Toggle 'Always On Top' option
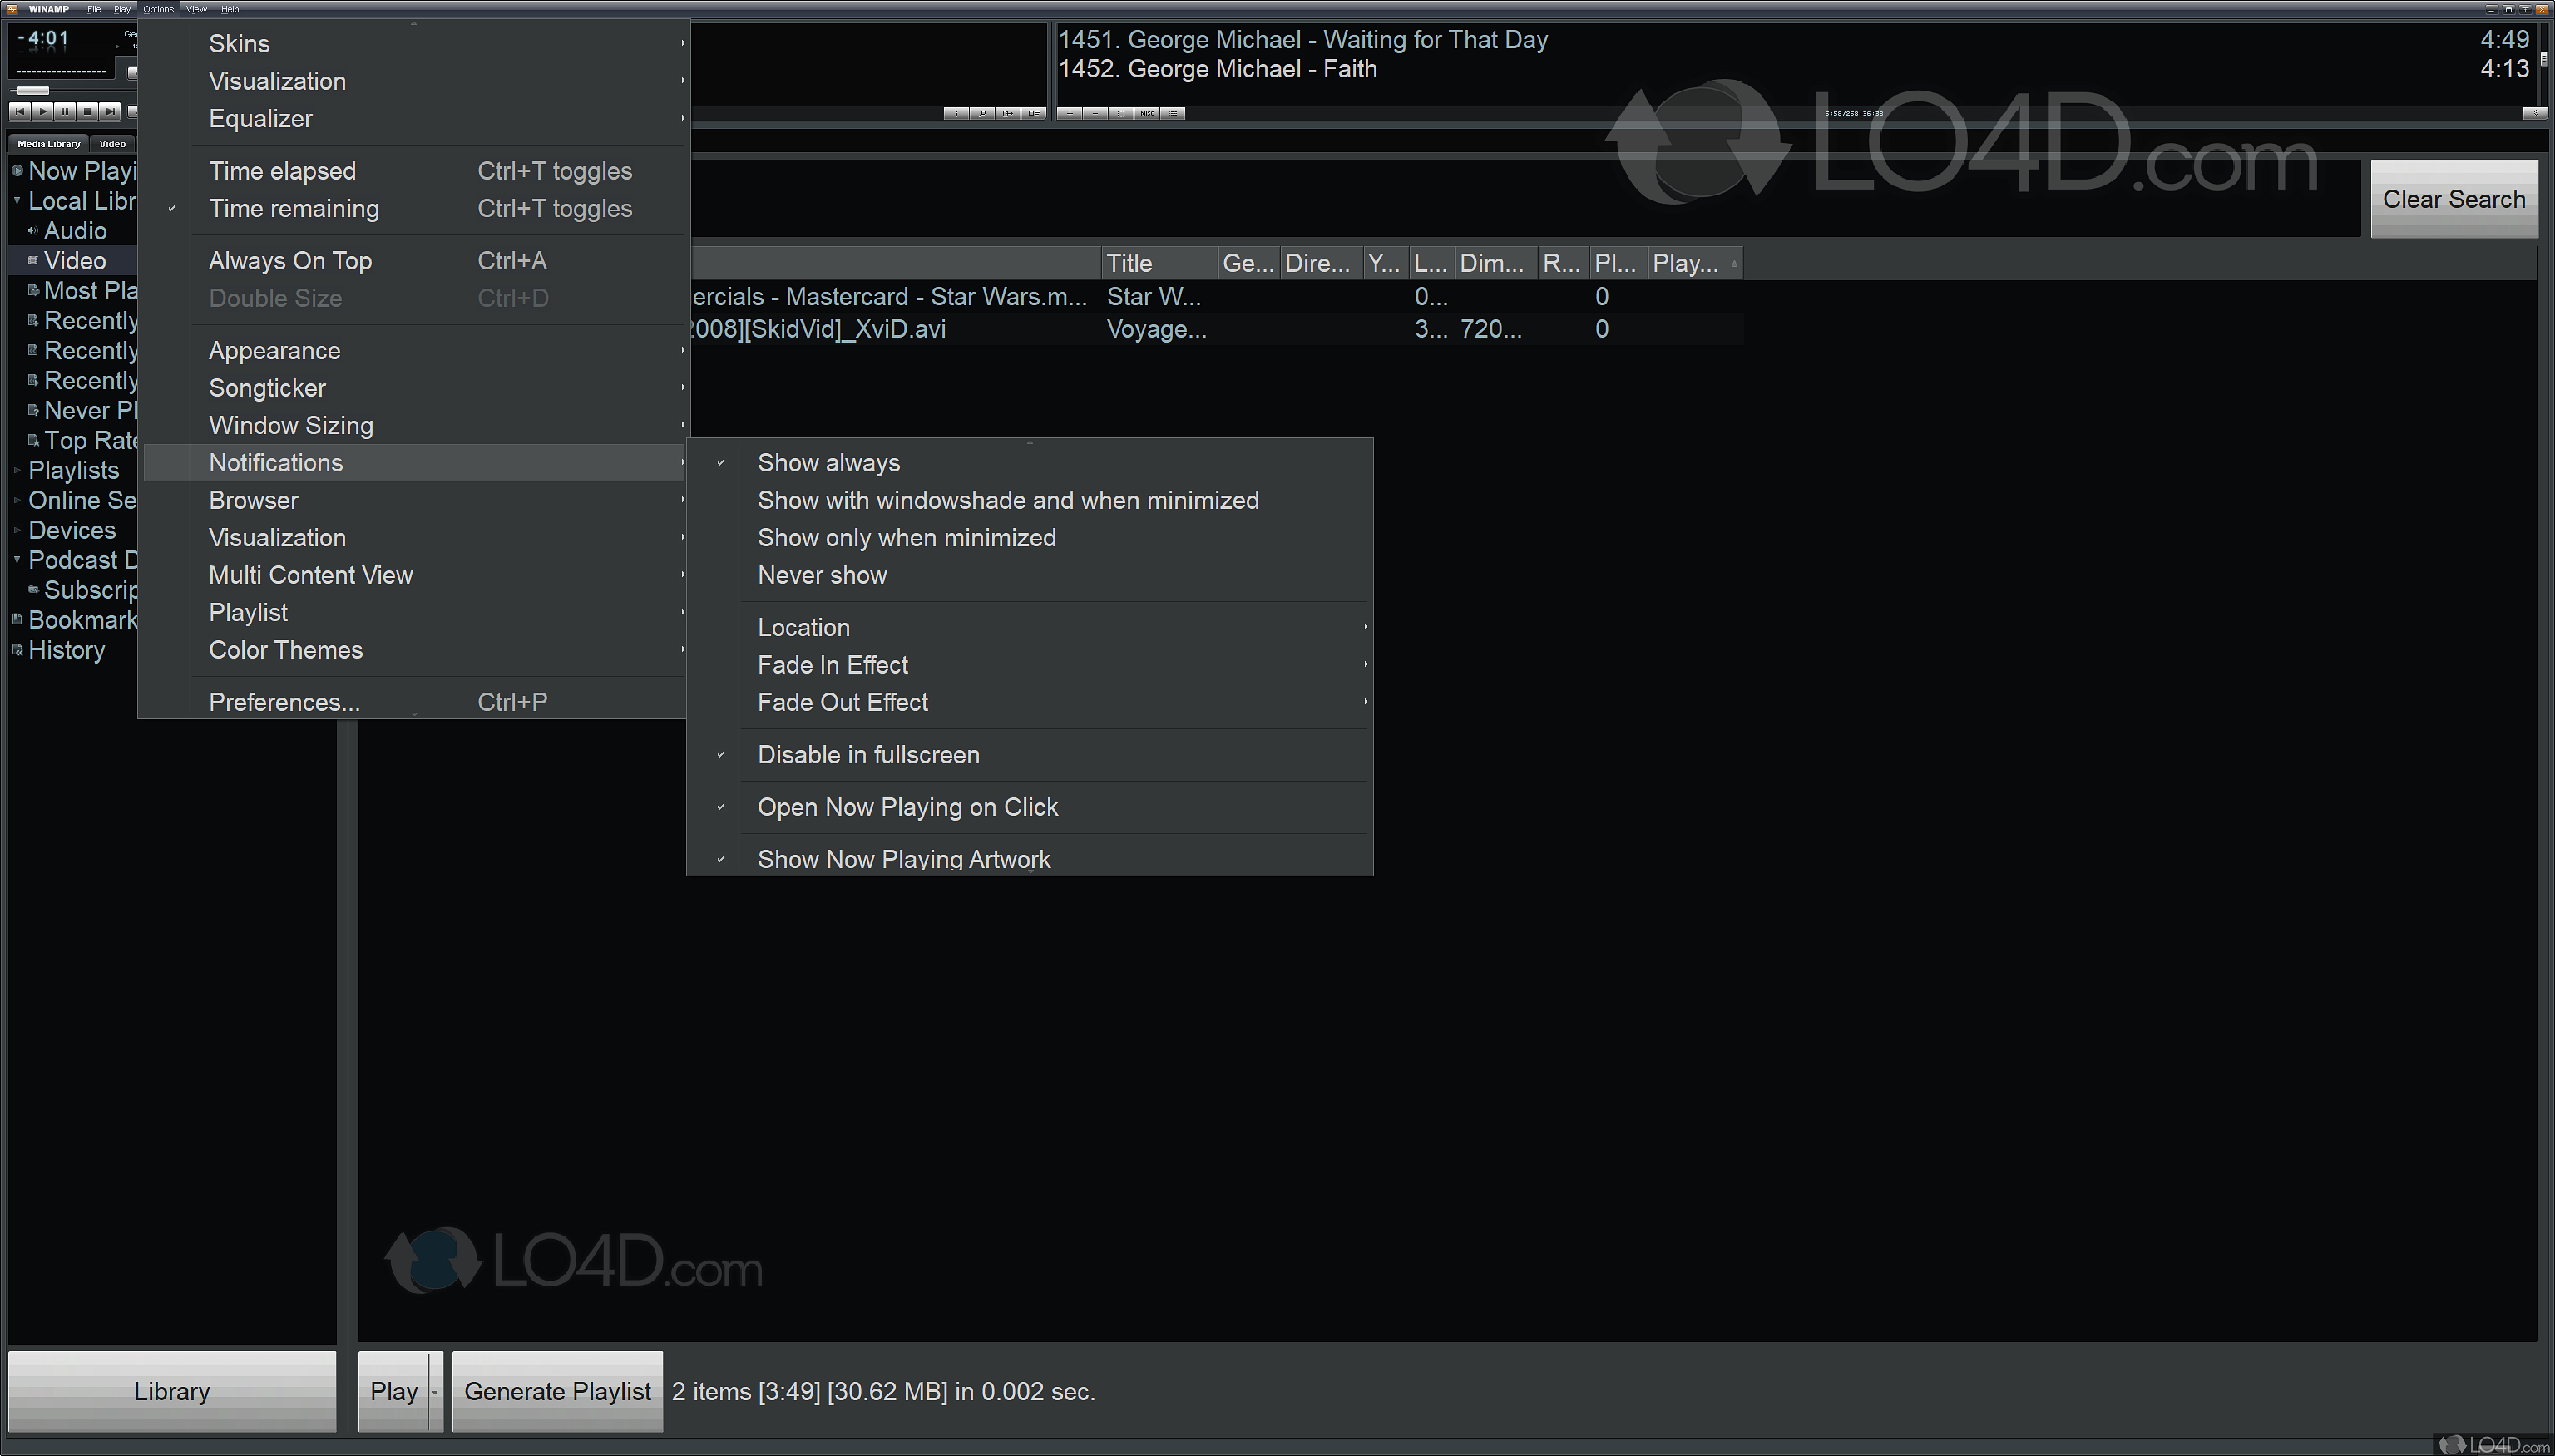This screenshot has height=1456, width=2555. coord(415,261)
